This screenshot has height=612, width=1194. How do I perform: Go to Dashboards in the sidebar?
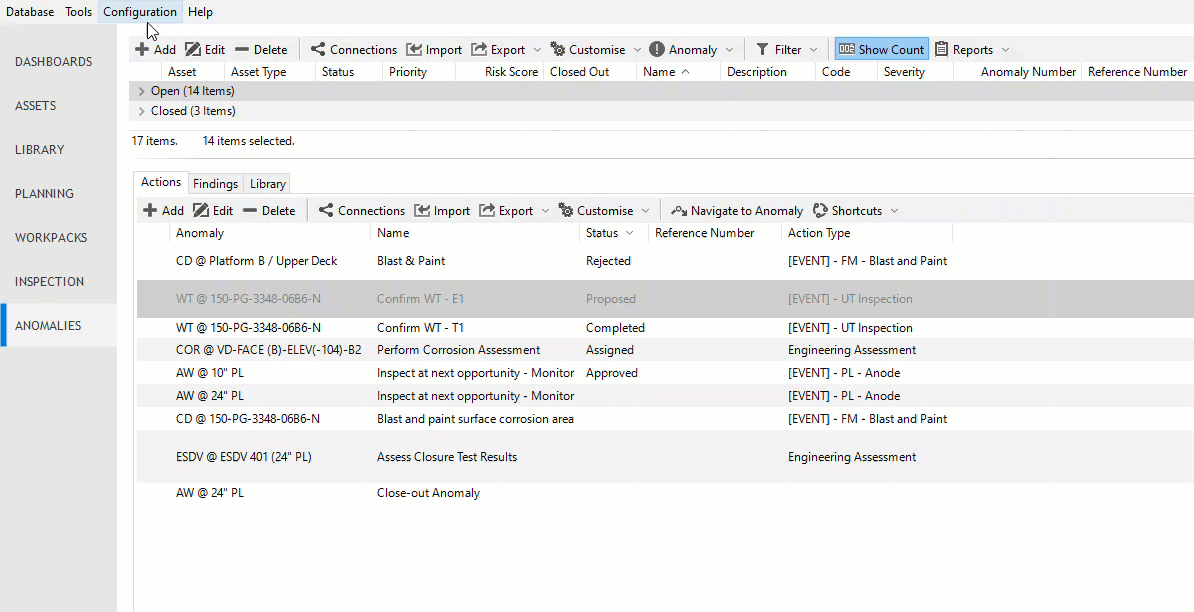(x=59, y=62)
